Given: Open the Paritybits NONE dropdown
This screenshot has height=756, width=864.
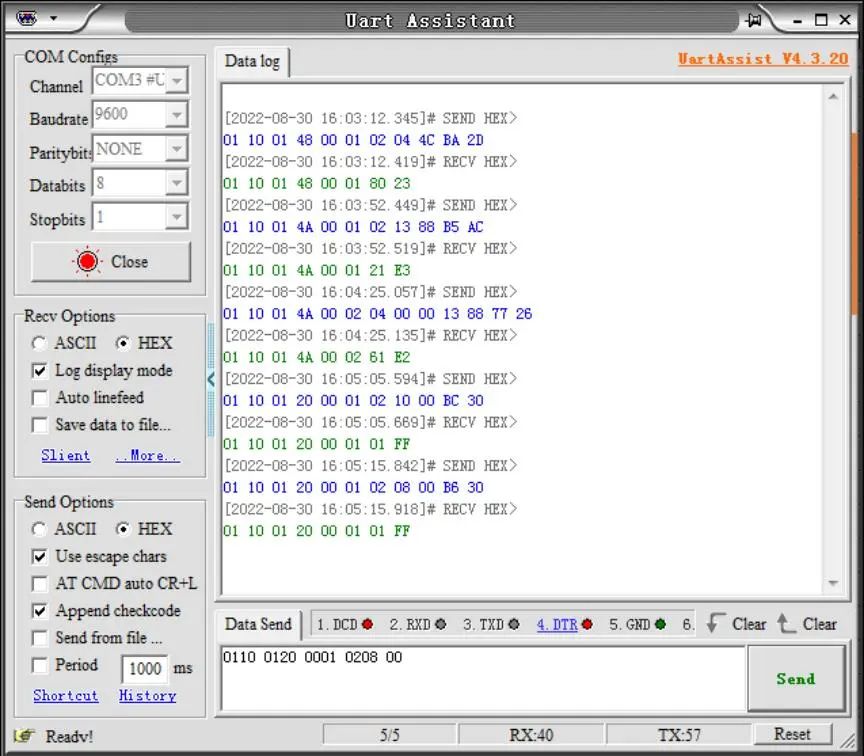Looking at the screenshot, I should tap(177, 149).
